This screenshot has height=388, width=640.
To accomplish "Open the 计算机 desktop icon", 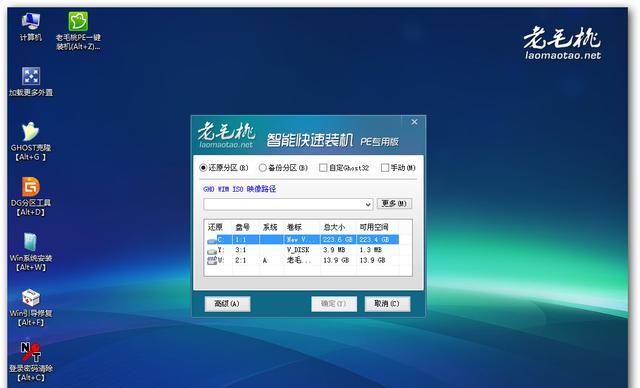I will pyautogui.click(x=31, y=27).
